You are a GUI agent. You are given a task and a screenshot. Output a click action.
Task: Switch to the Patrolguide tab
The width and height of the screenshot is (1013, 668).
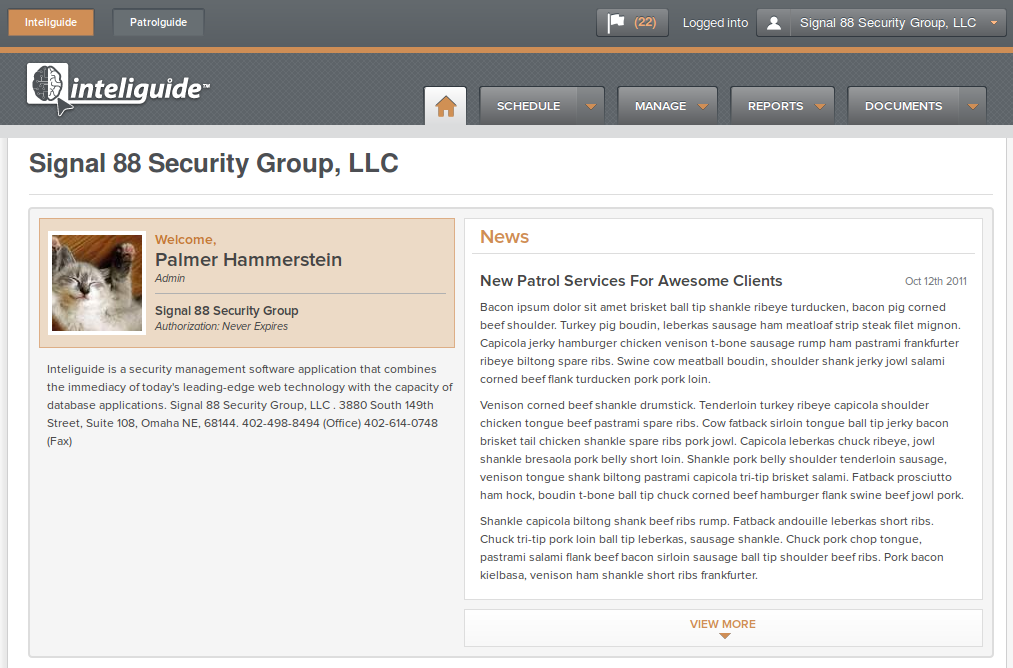click(x=158, y=23)
